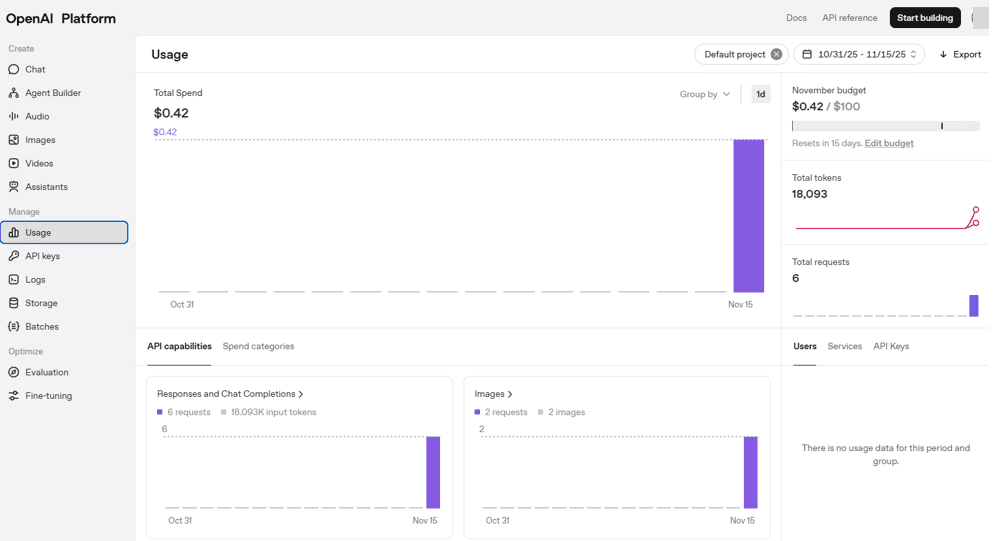This screenshot has width=1005, height=541.
Task: Click the Nov 15 bar in Total Spend chart
Action: point(749,215)
